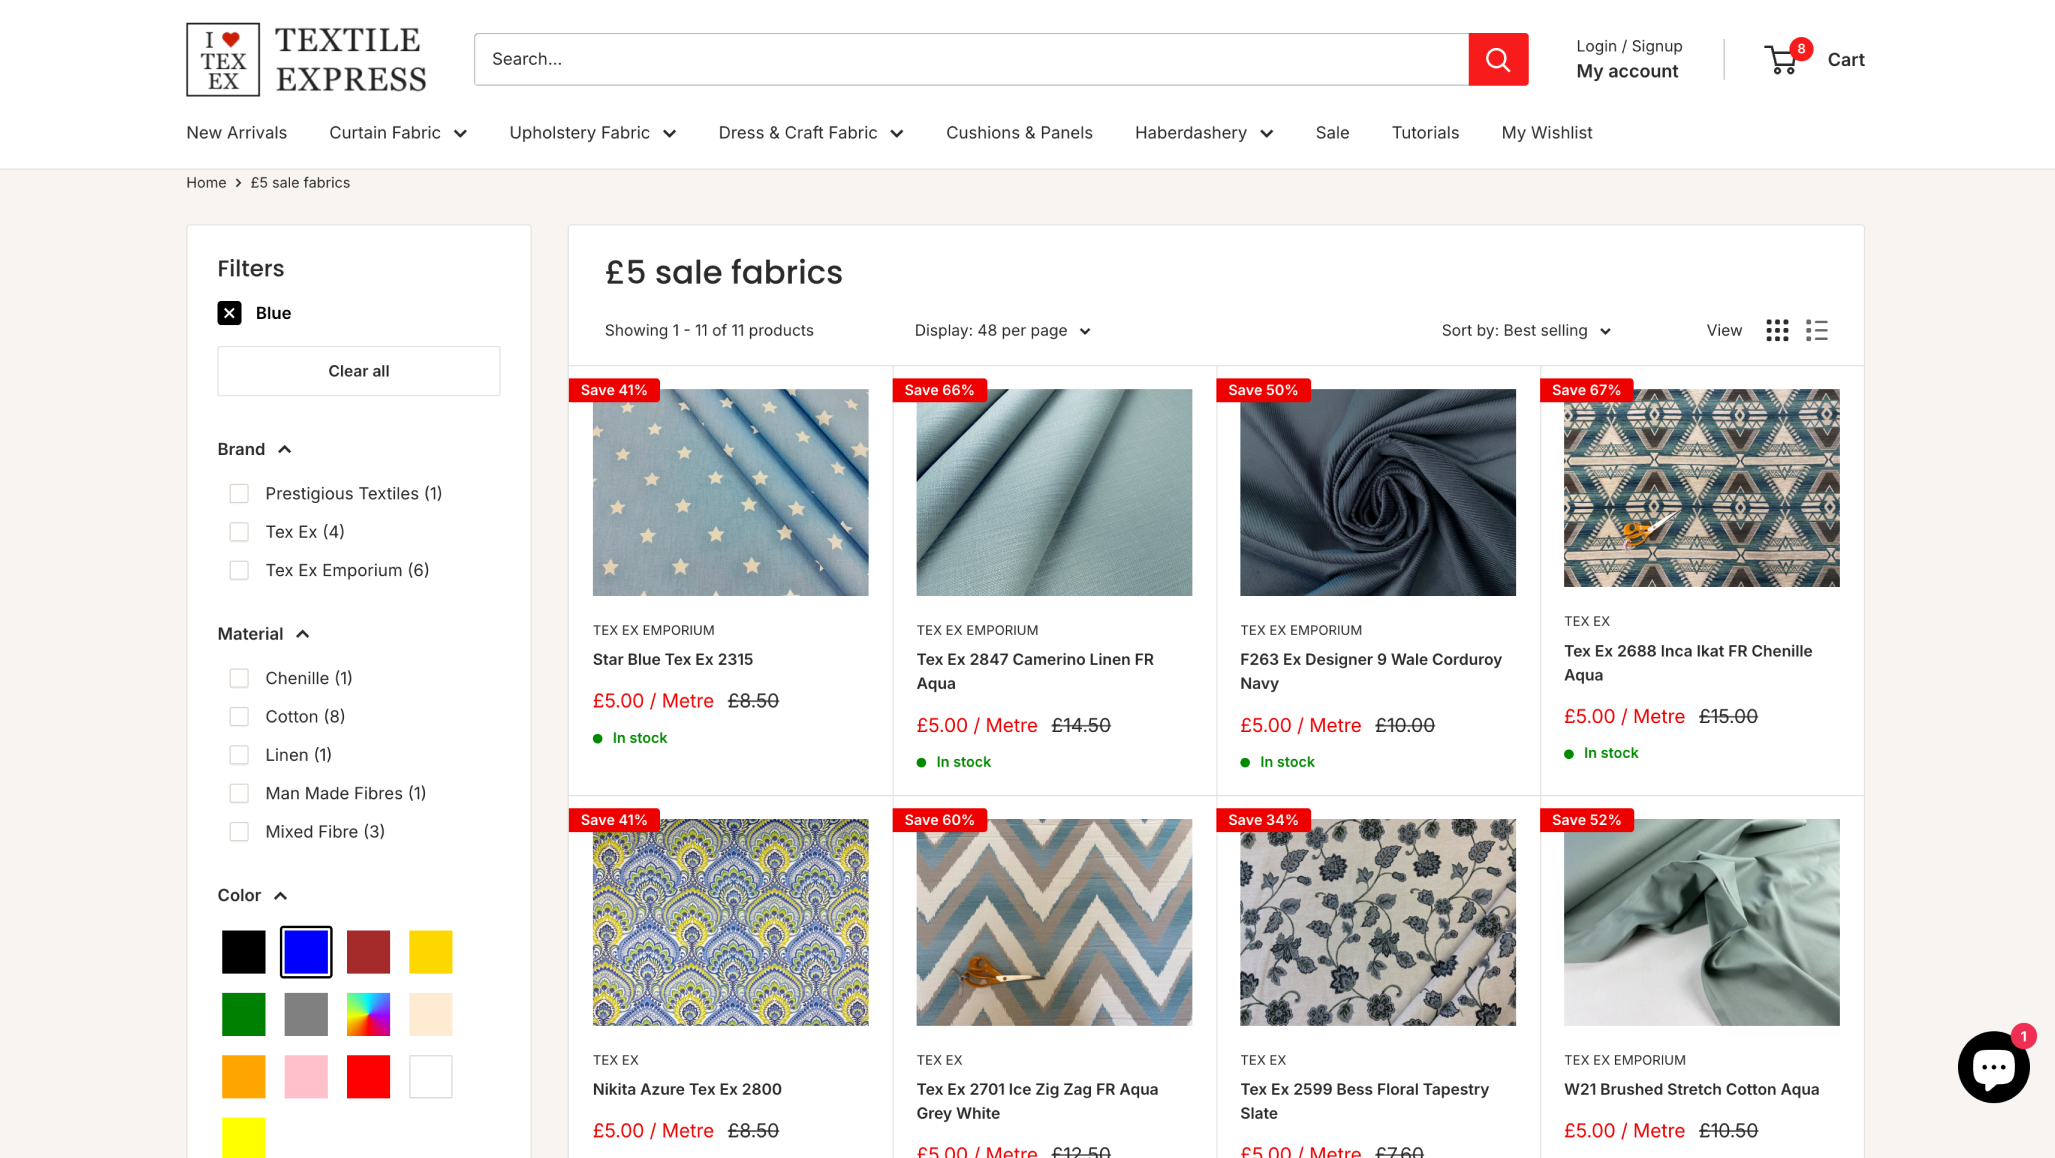Open Login / Signup My account
The width and height of the screenshot is (2055, 1158).
(x=1629, y=59)
